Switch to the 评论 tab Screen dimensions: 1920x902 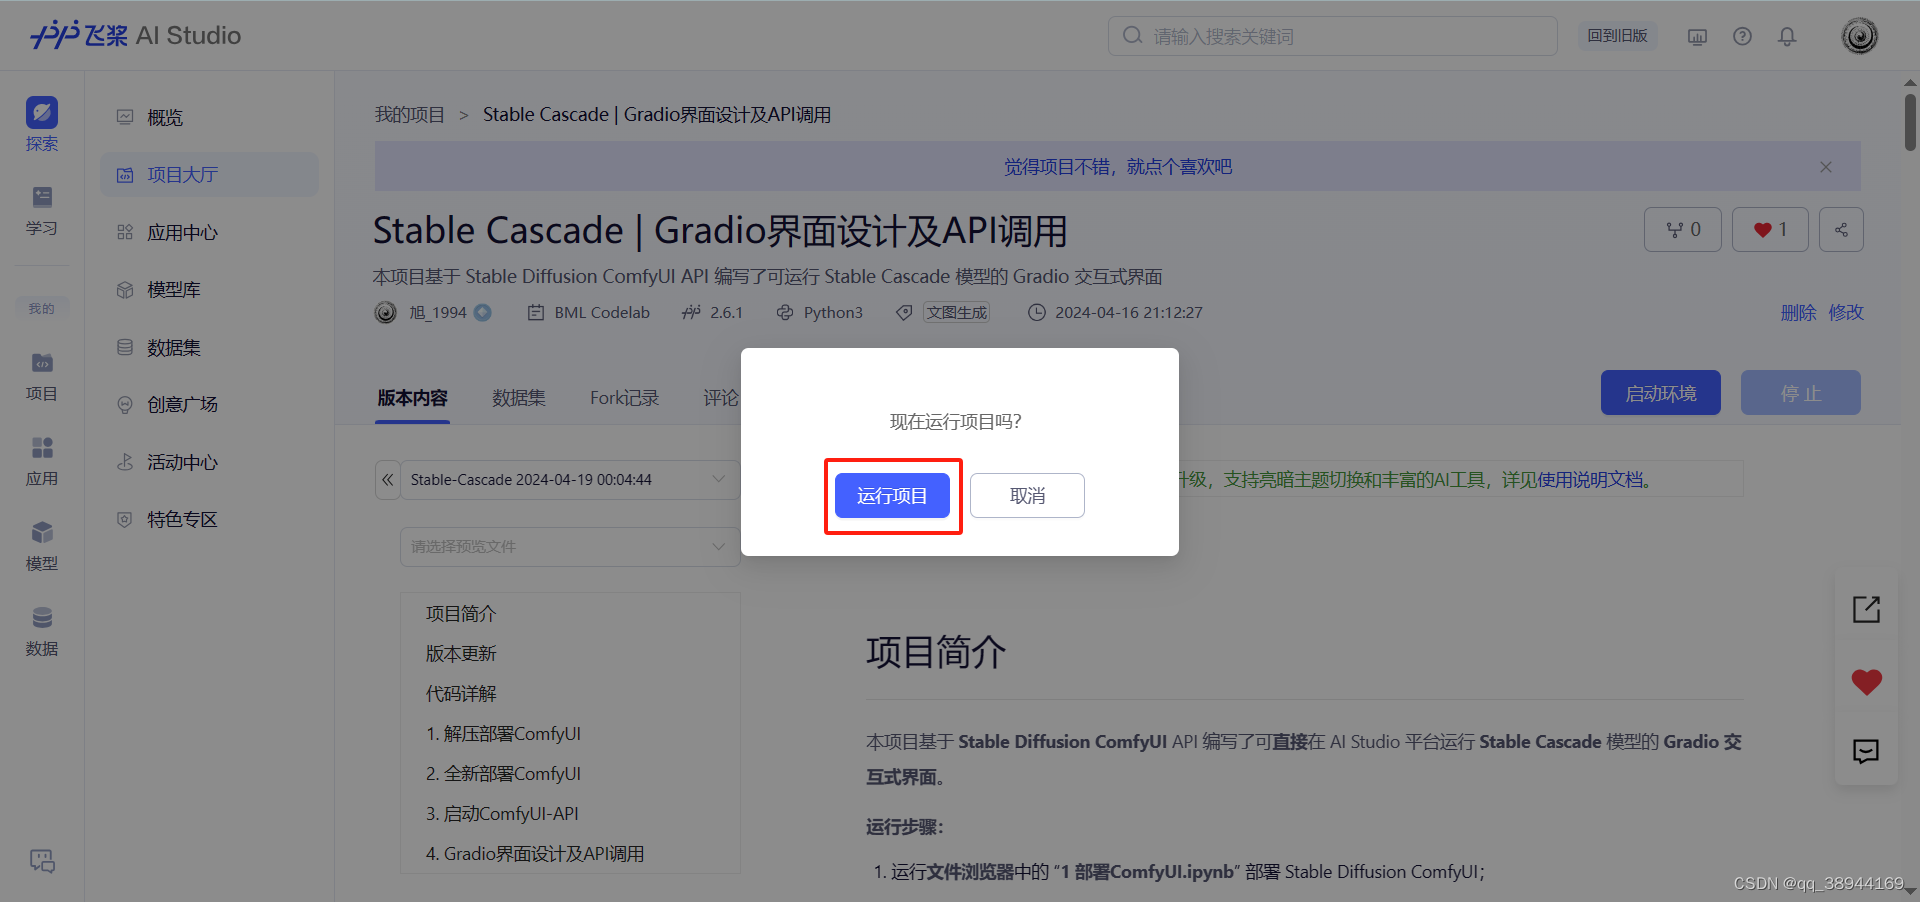721,398
